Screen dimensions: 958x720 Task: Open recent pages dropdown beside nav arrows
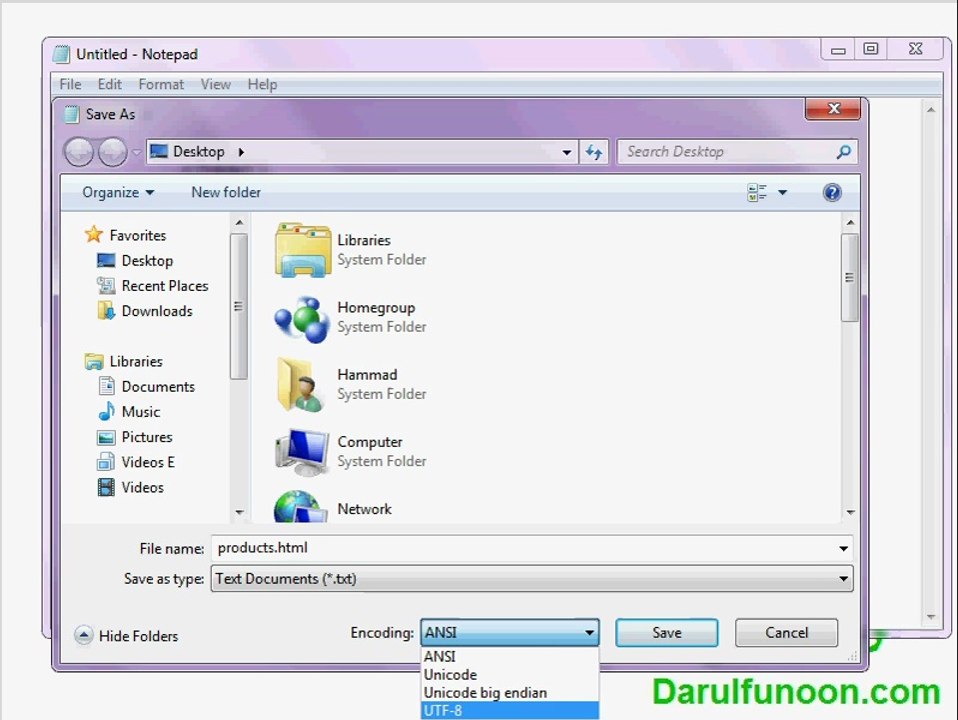click(136, 152)
